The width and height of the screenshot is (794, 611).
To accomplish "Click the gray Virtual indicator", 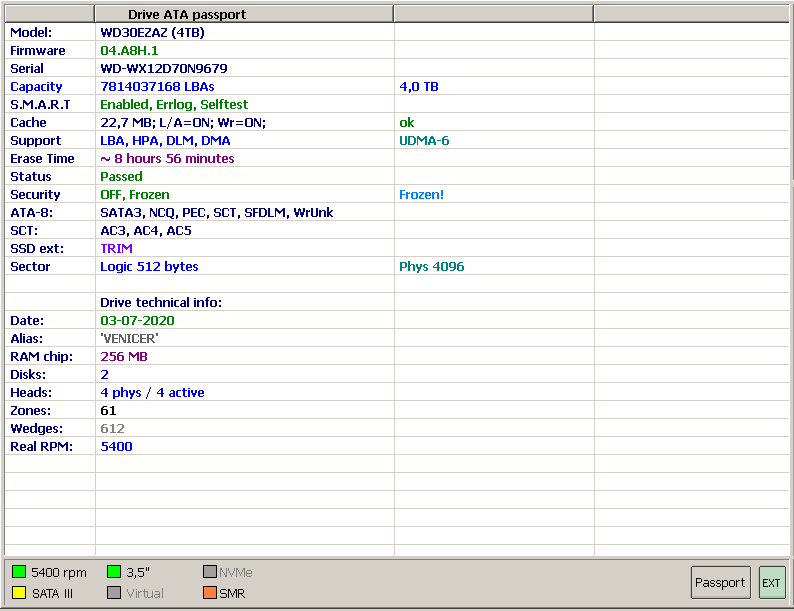I will point(114,593).
